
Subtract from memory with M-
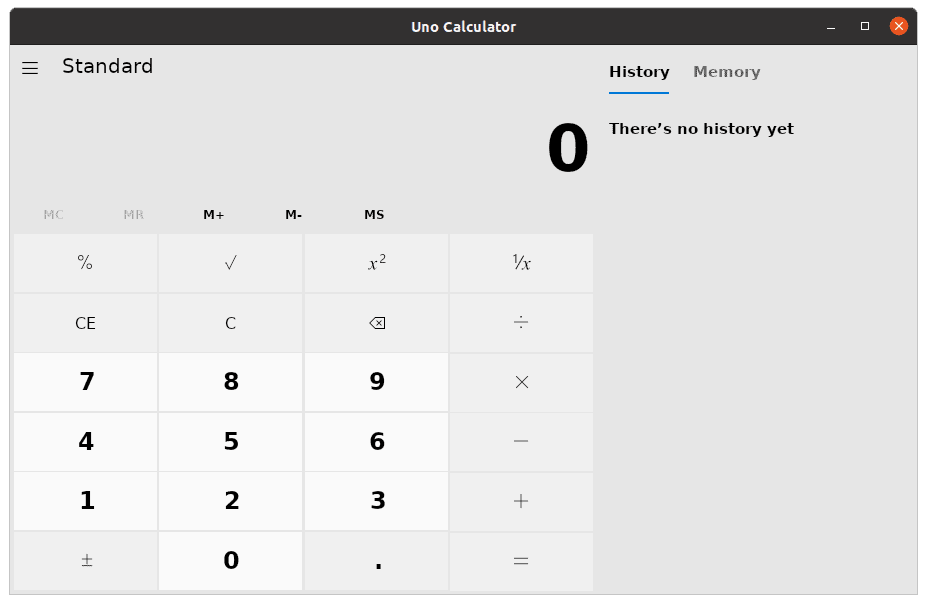point(293,214)
